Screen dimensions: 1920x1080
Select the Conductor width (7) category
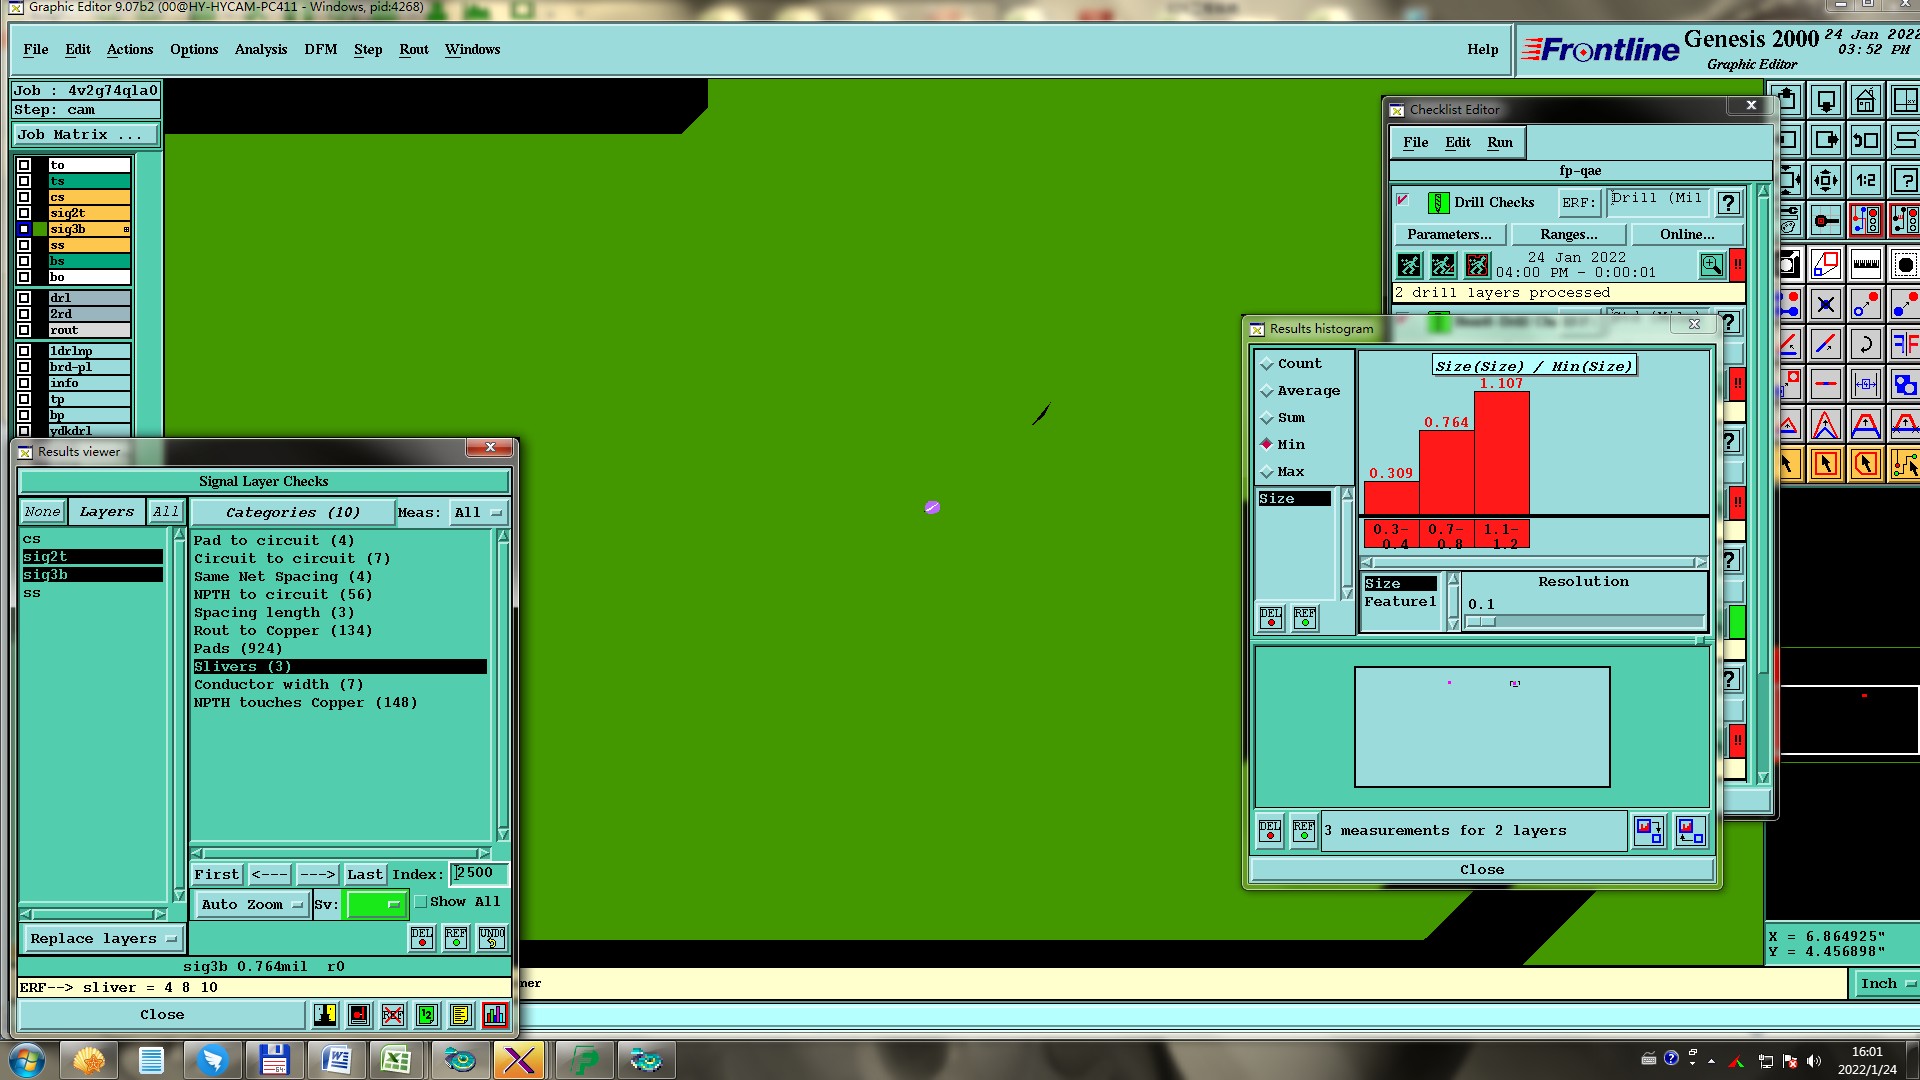pyautogui.click(x=278, y=685)
